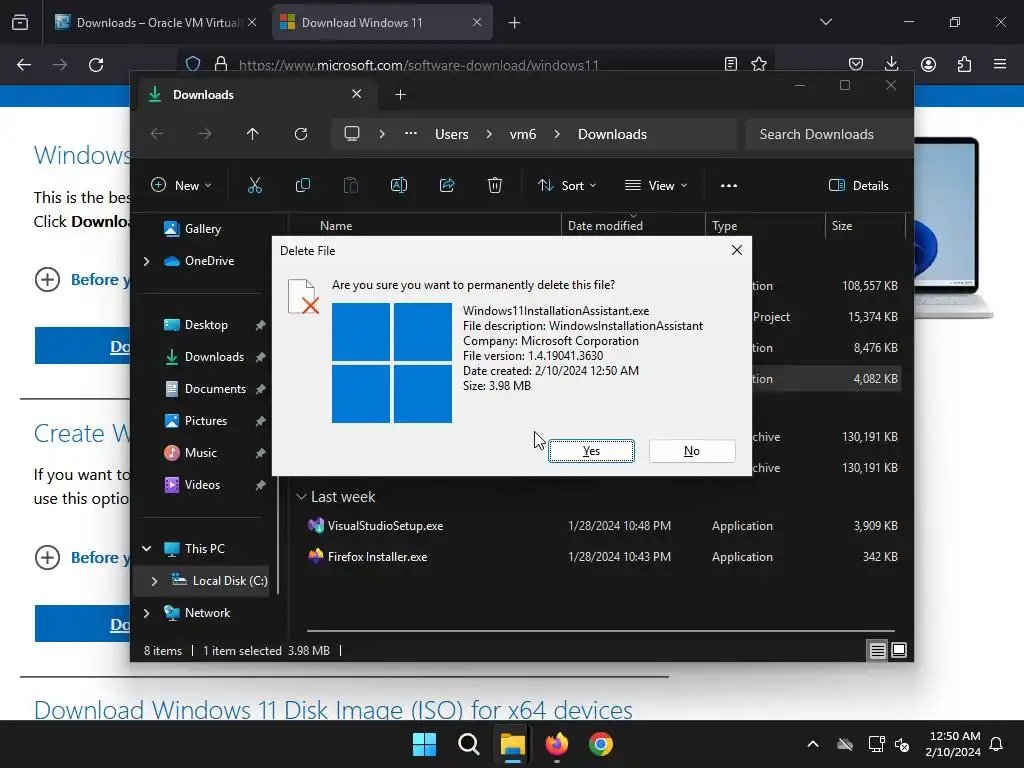Click the Paste icon in Explorer toolbar
1024x768 pixels.
point(351,185)
